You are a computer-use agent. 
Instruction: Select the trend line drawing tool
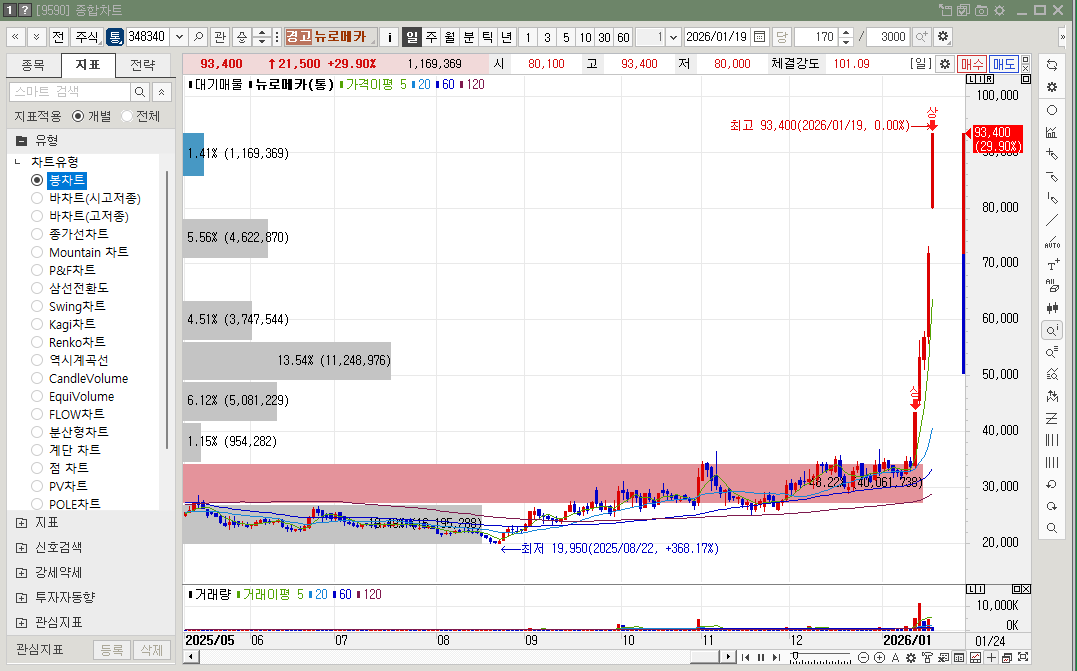pos(1052,220)
